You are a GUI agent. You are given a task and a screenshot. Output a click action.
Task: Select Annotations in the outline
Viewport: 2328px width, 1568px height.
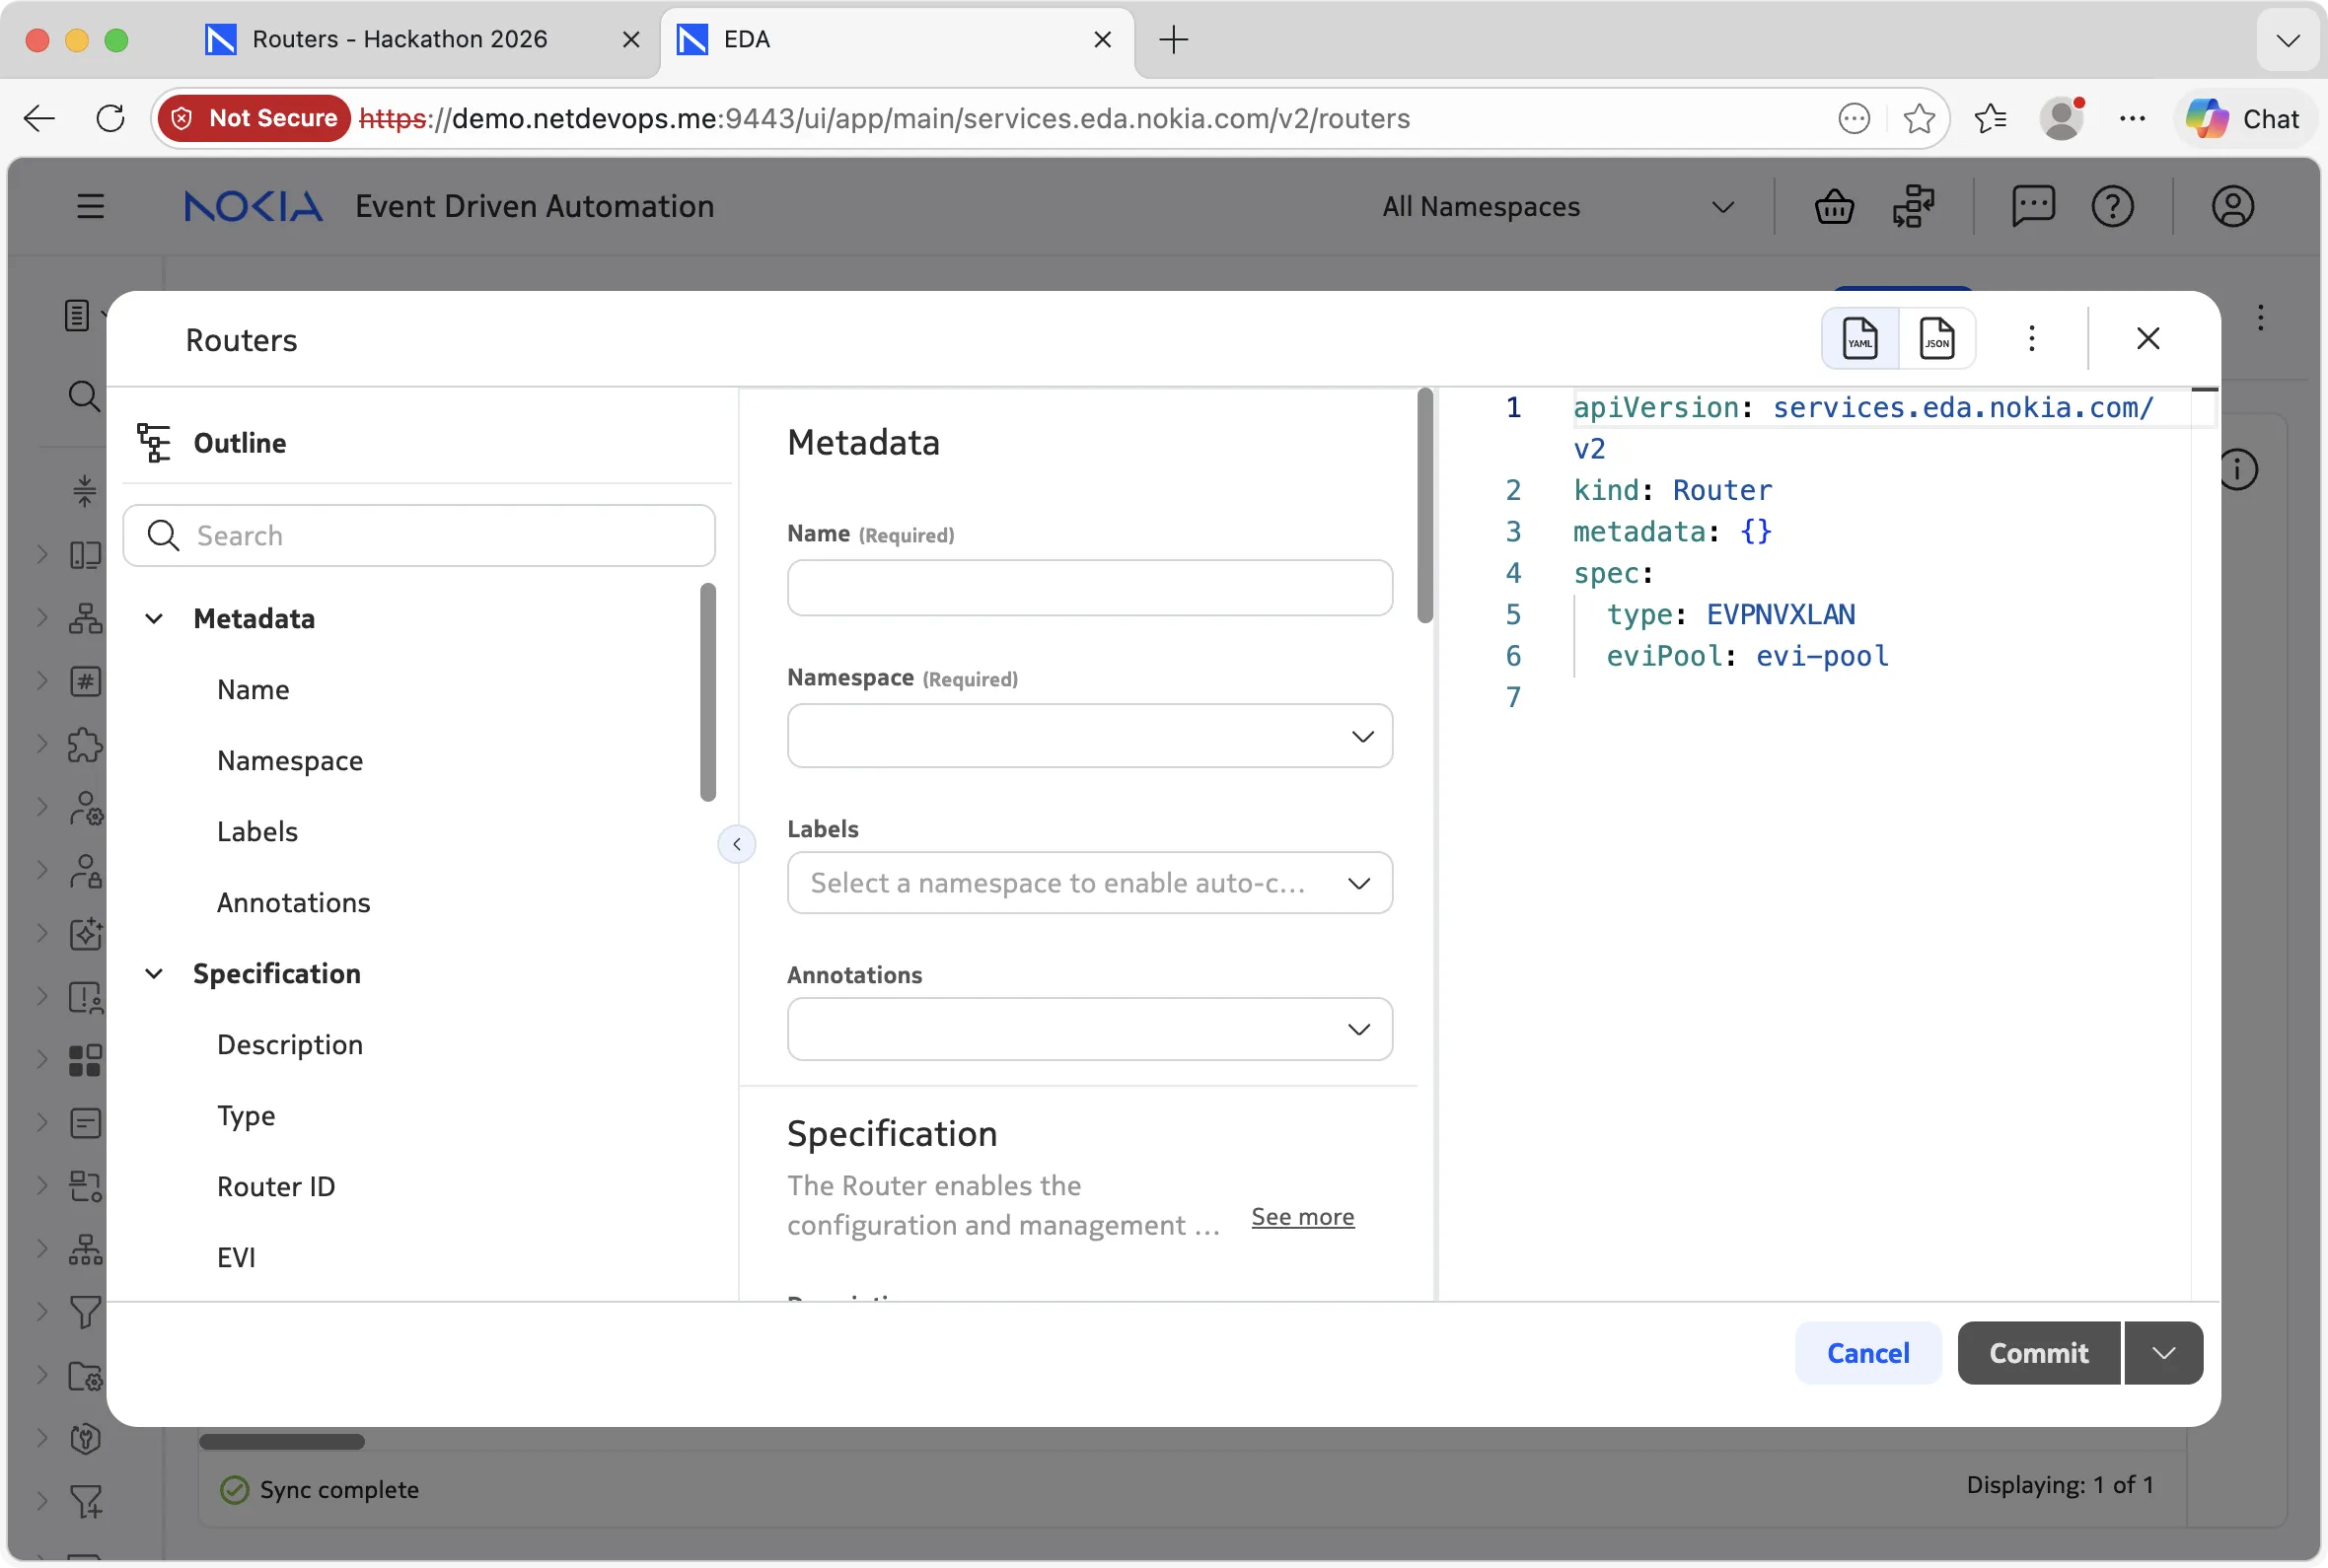tap(293, 903)
